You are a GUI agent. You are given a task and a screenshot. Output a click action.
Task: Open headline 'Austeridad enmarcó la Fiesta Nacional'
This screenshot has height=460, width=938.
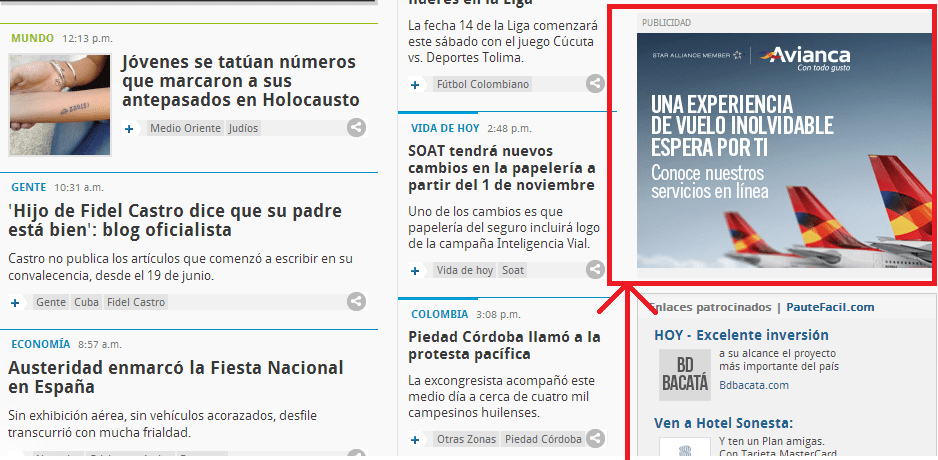176,377
